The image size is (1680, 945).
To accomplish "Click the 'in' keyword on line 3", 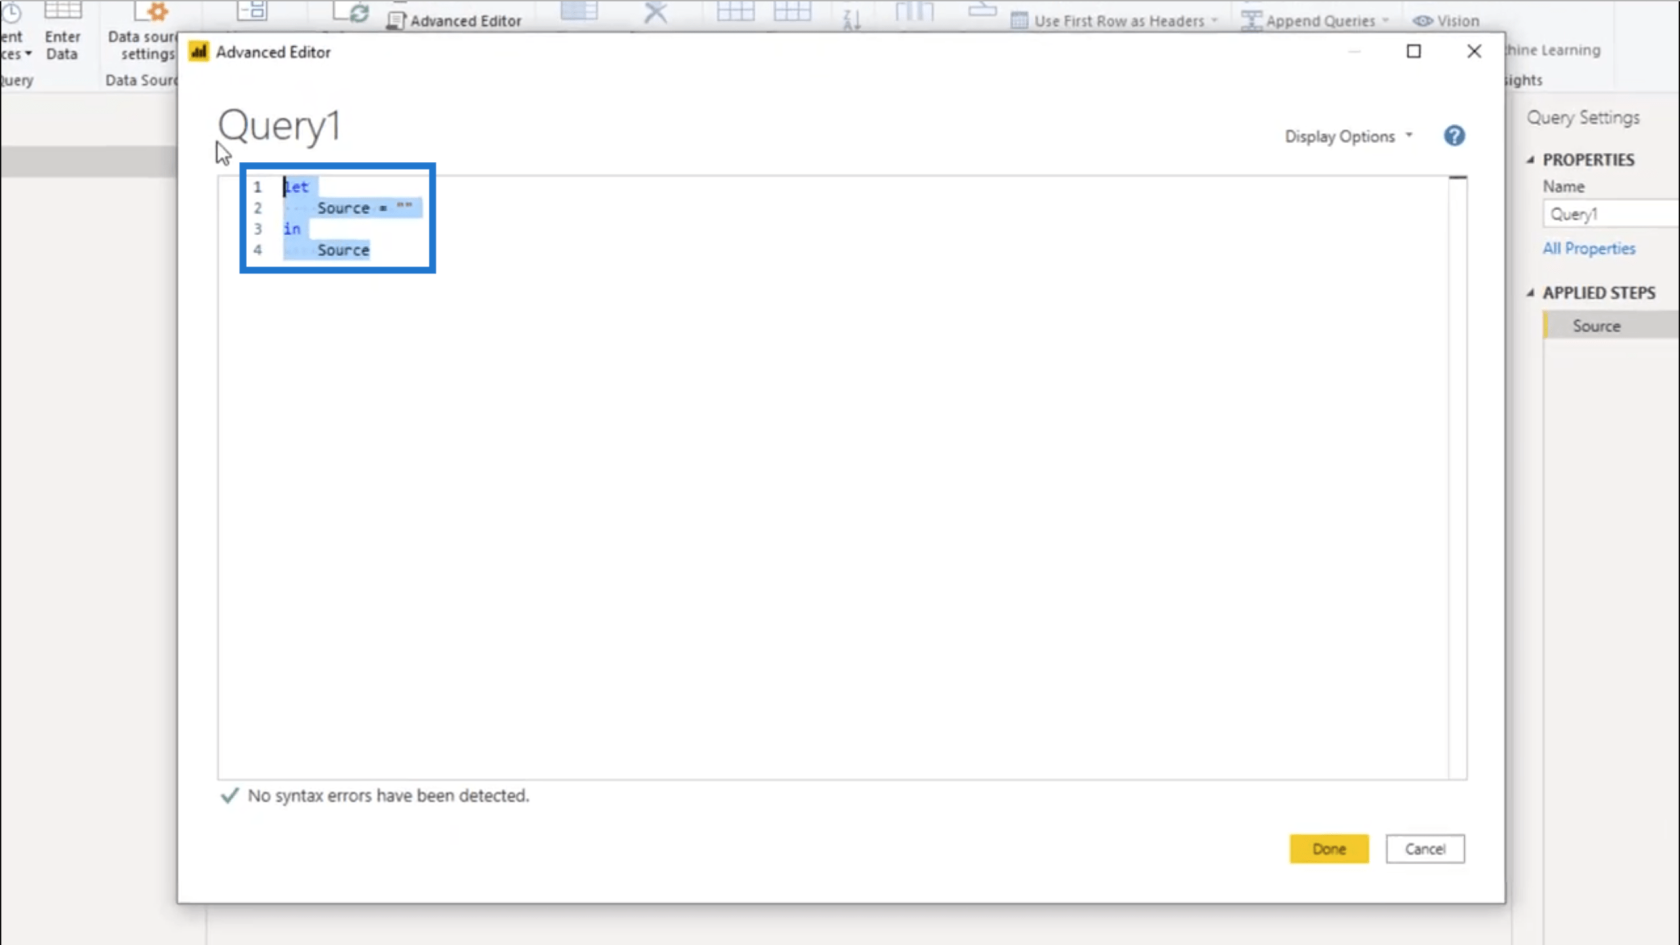I will [x=292, y=229].
